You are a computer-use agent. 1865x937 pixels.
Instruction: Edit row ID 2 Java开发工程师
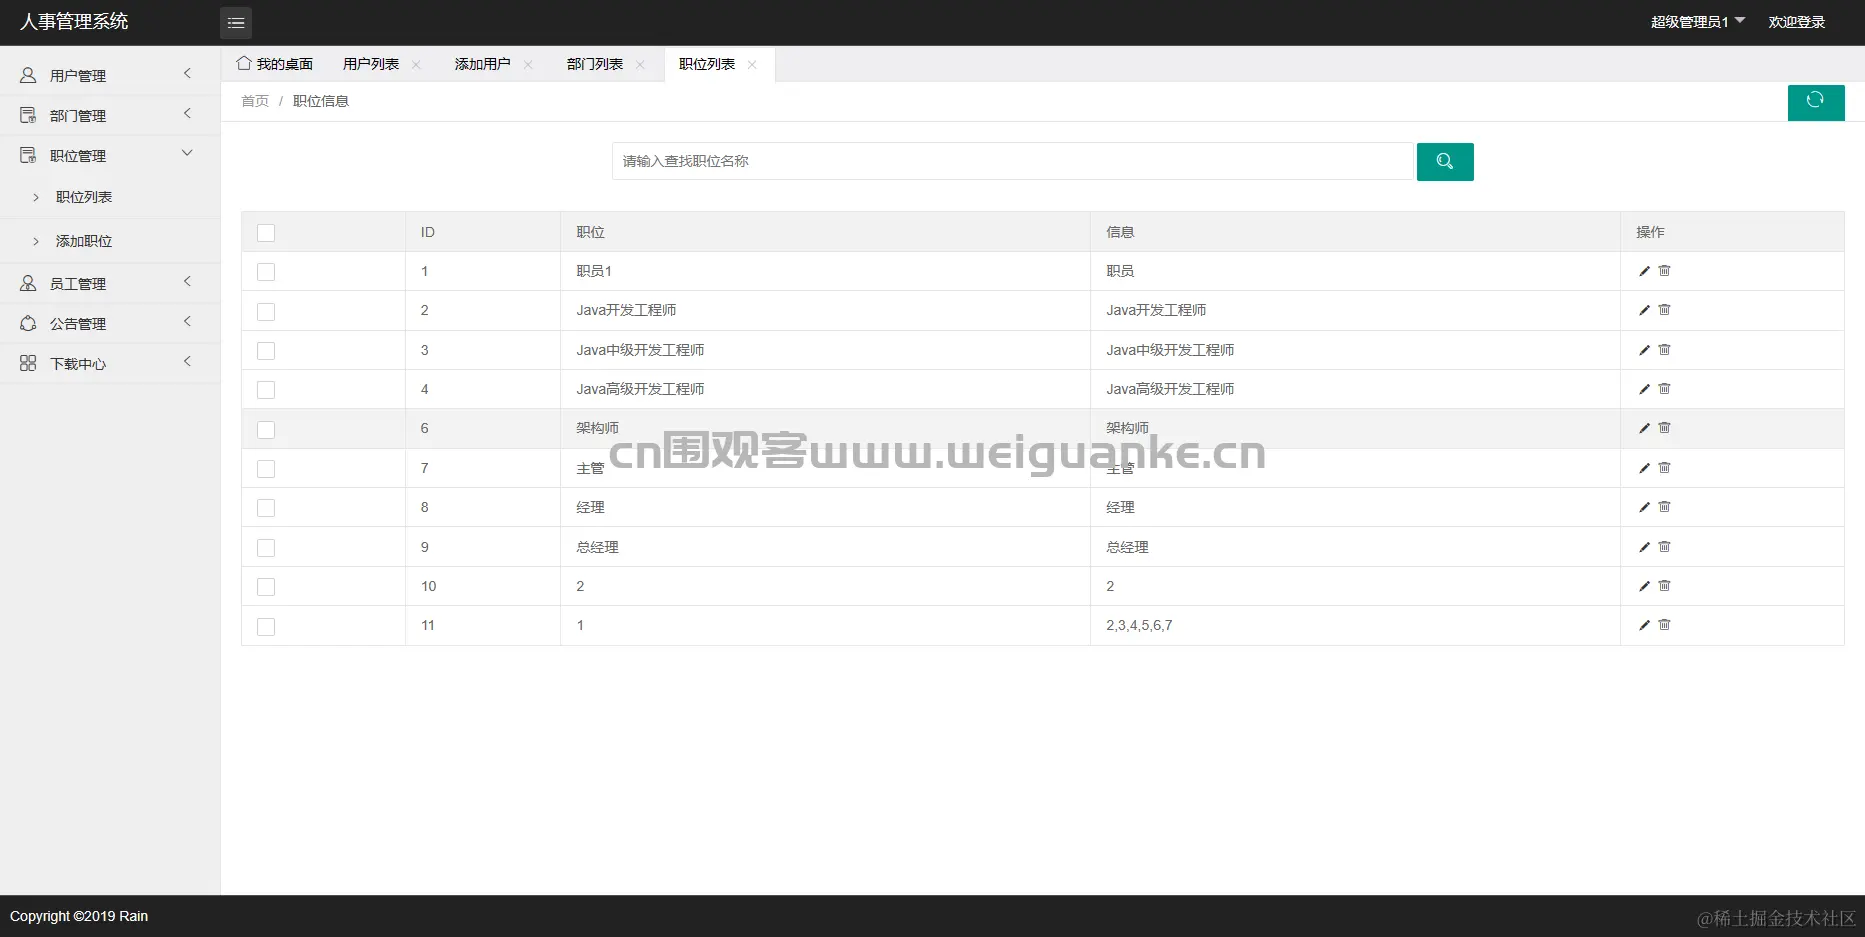click(x=1645, y=310)
